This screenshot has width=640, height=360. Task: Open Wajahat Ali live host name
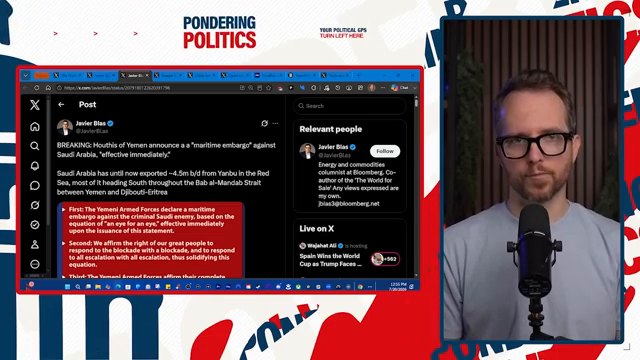pyautogui.click(x=322, y=246)
